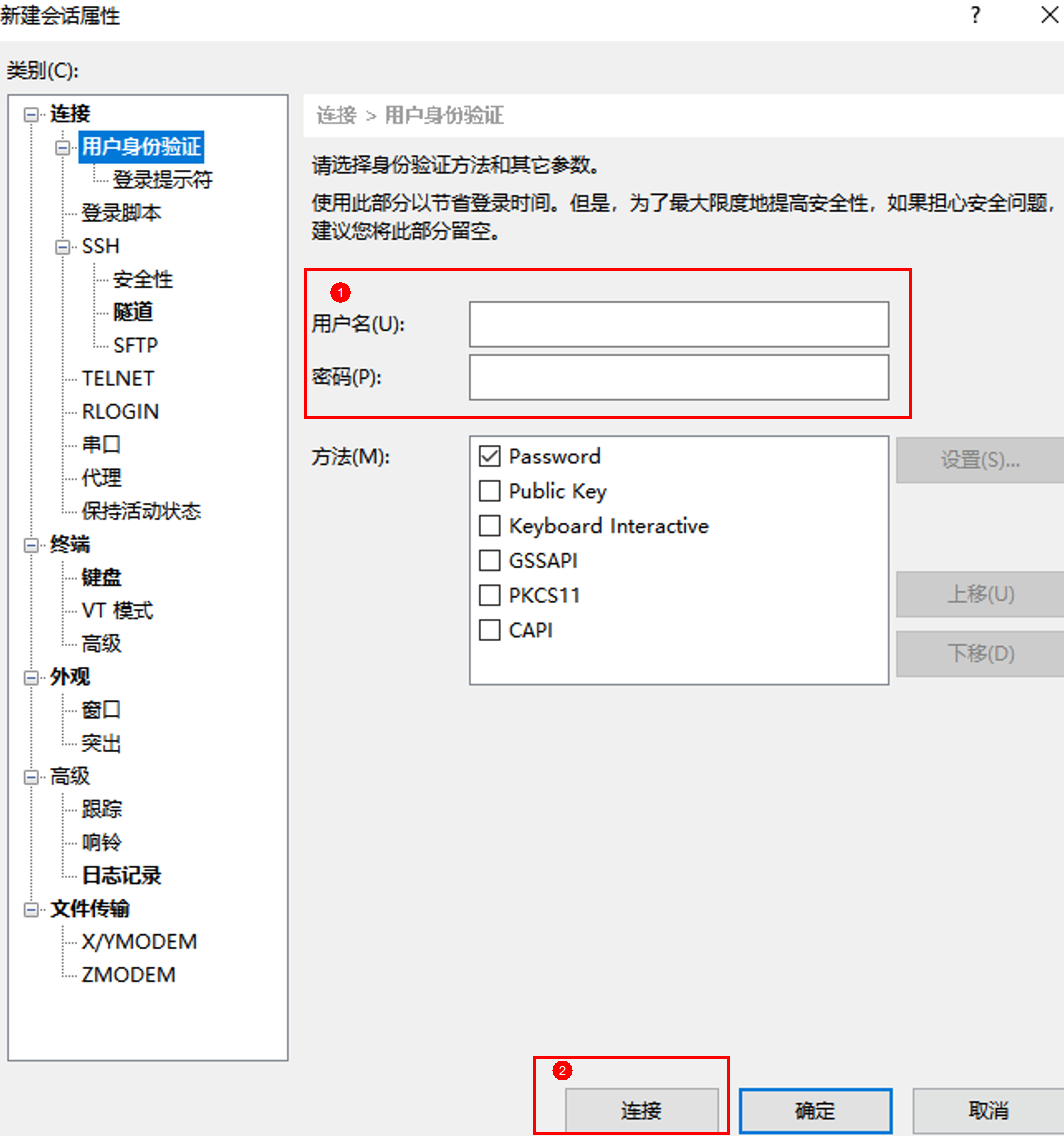Close the 新建会话属性 dialog

point(1050,15)
